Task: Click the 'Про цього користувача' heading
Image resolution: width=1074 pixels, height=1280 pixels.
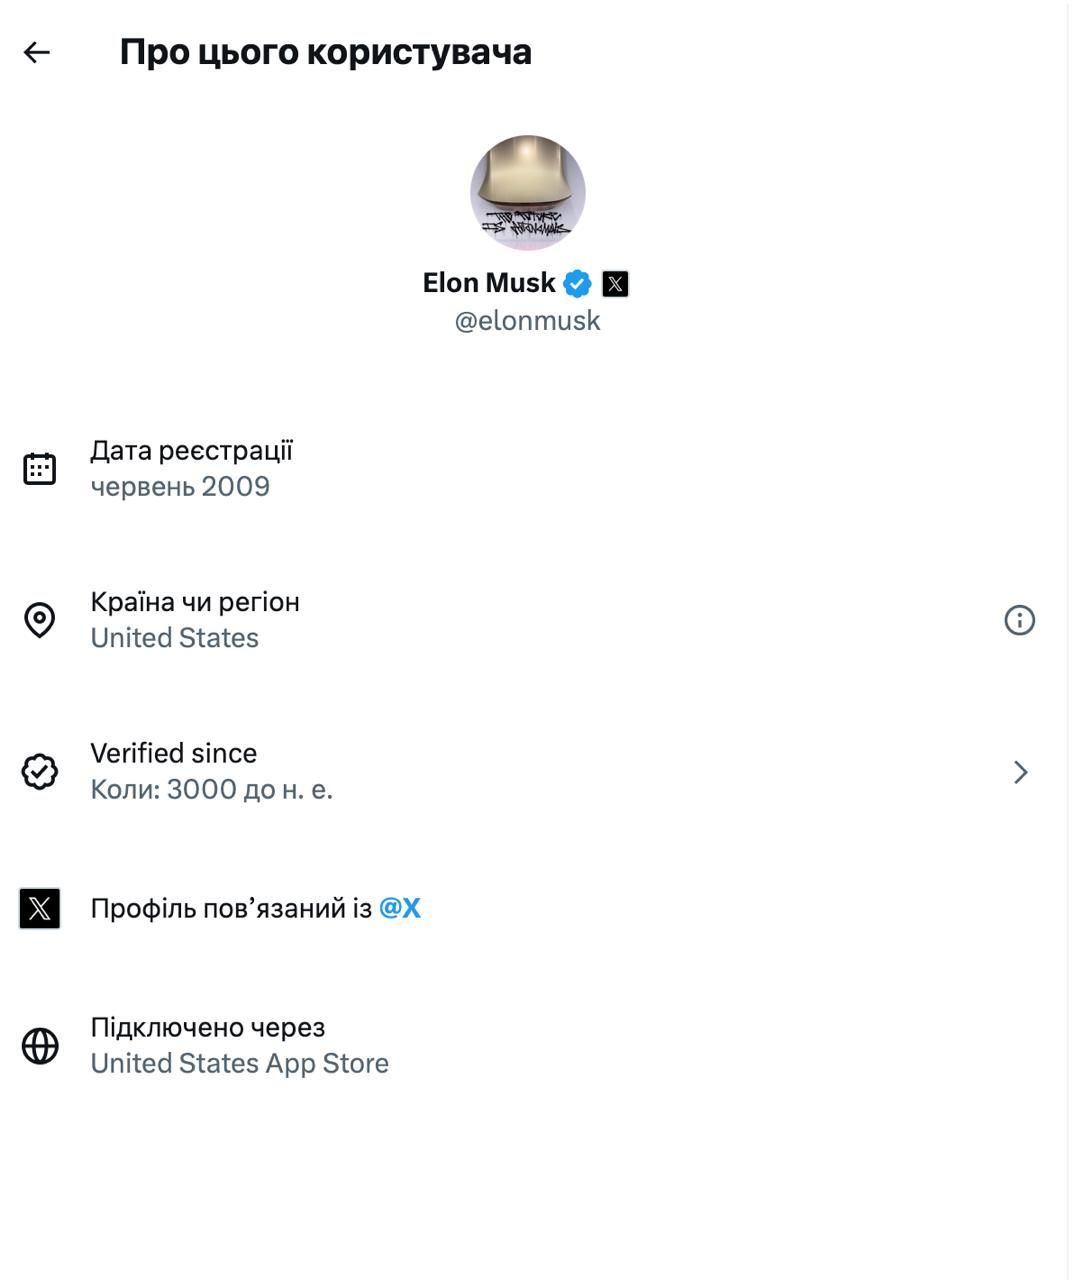Action: pyautogui.click(x=325, y=52)
